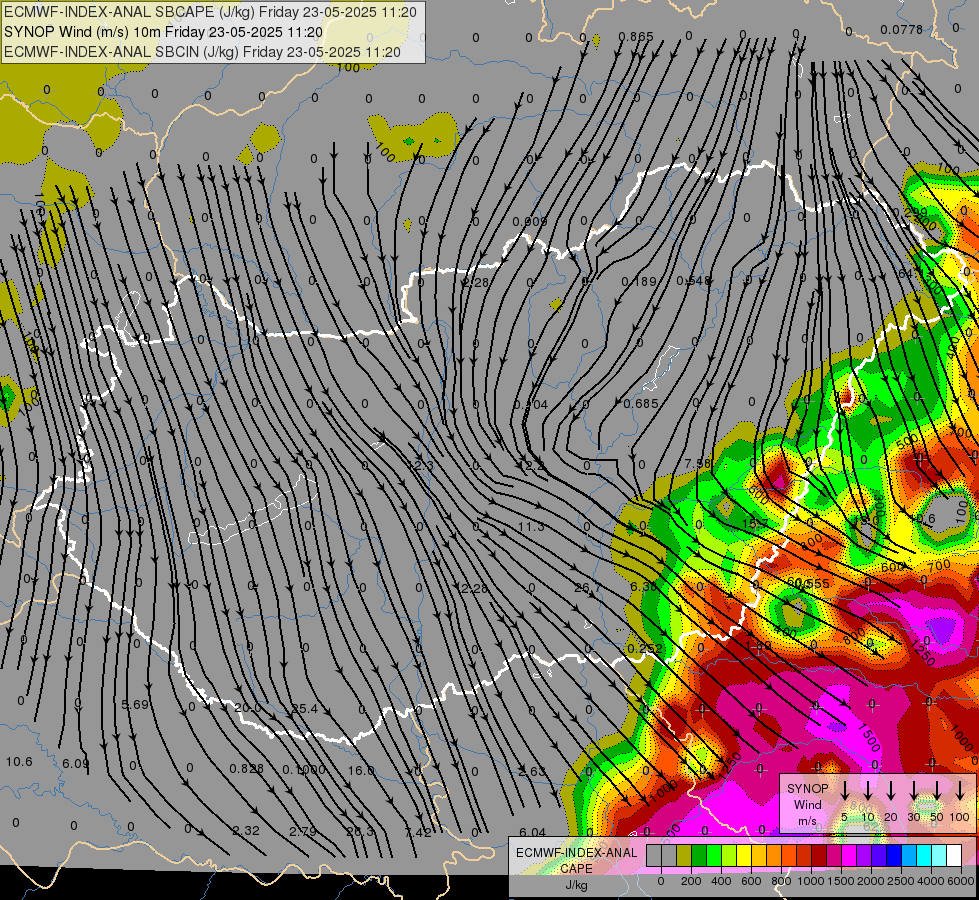Click the 2.32 value on the map
This screenshot has width=979, height=900.
245,831
